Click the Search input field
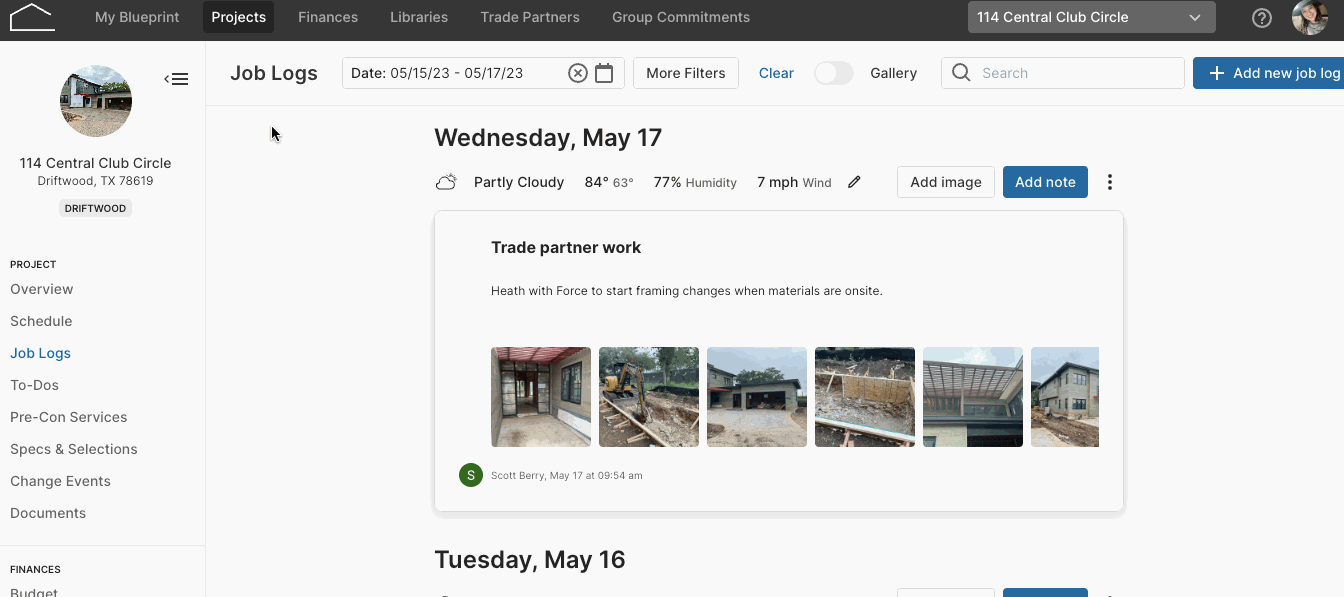 (x=1062, y=73)
